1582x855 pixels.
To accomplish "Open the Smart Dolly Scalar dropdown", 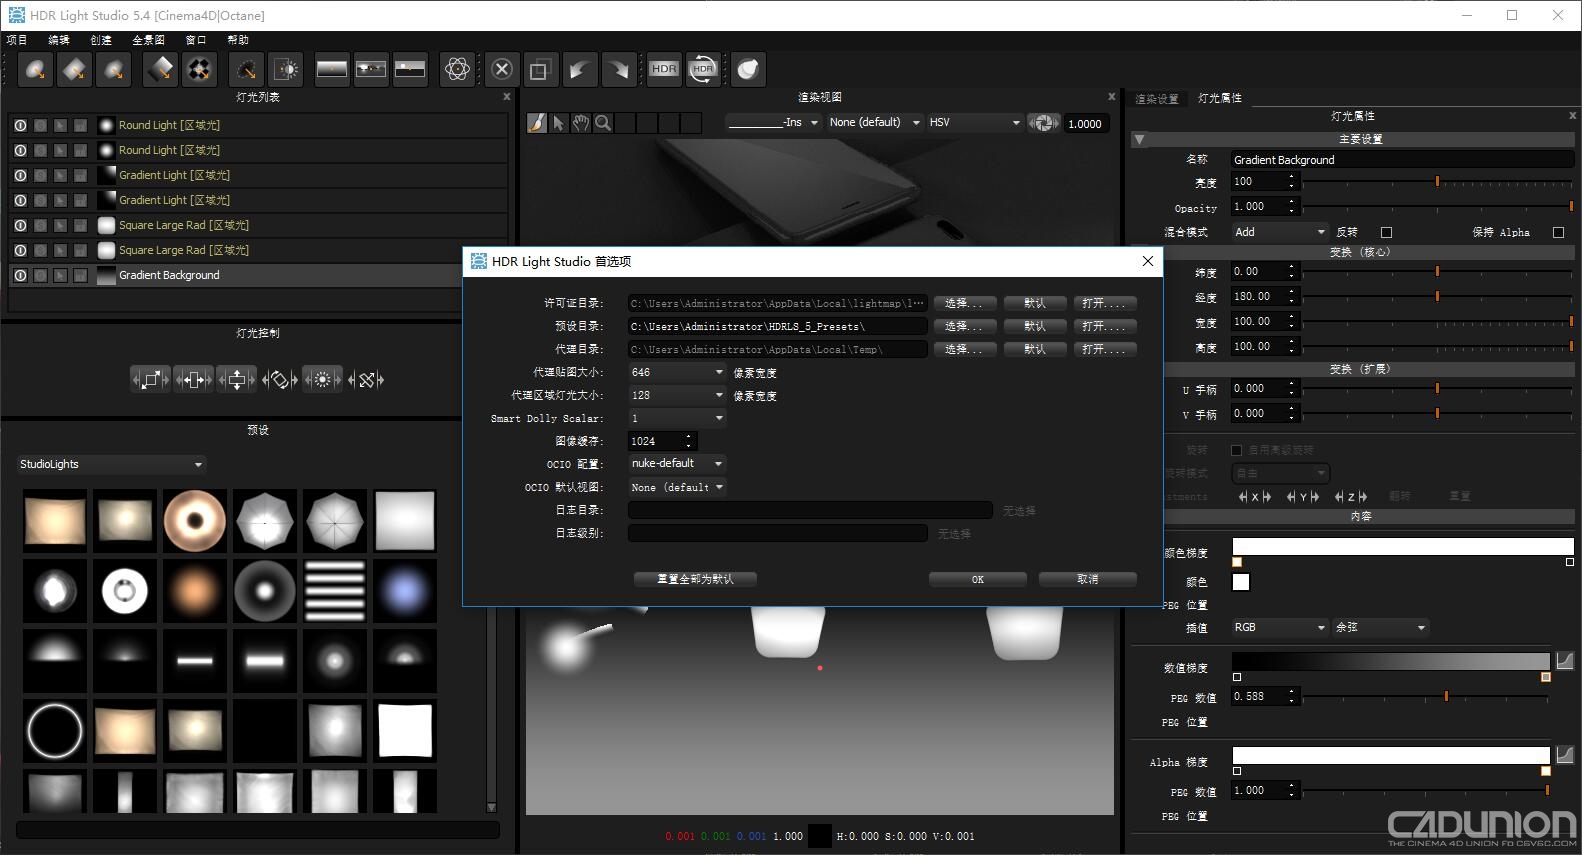I will (x=677, y=418).
